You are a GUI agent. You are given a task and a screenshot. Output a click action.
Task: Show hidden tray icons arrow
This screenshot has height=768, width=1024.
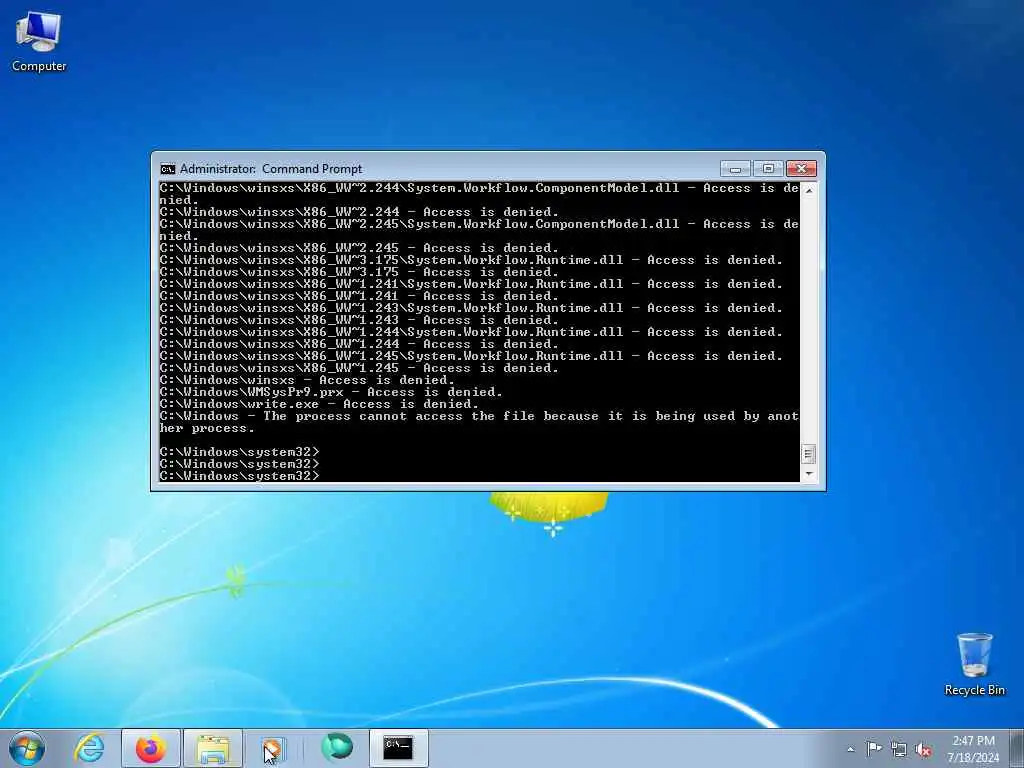pos(850,750)
